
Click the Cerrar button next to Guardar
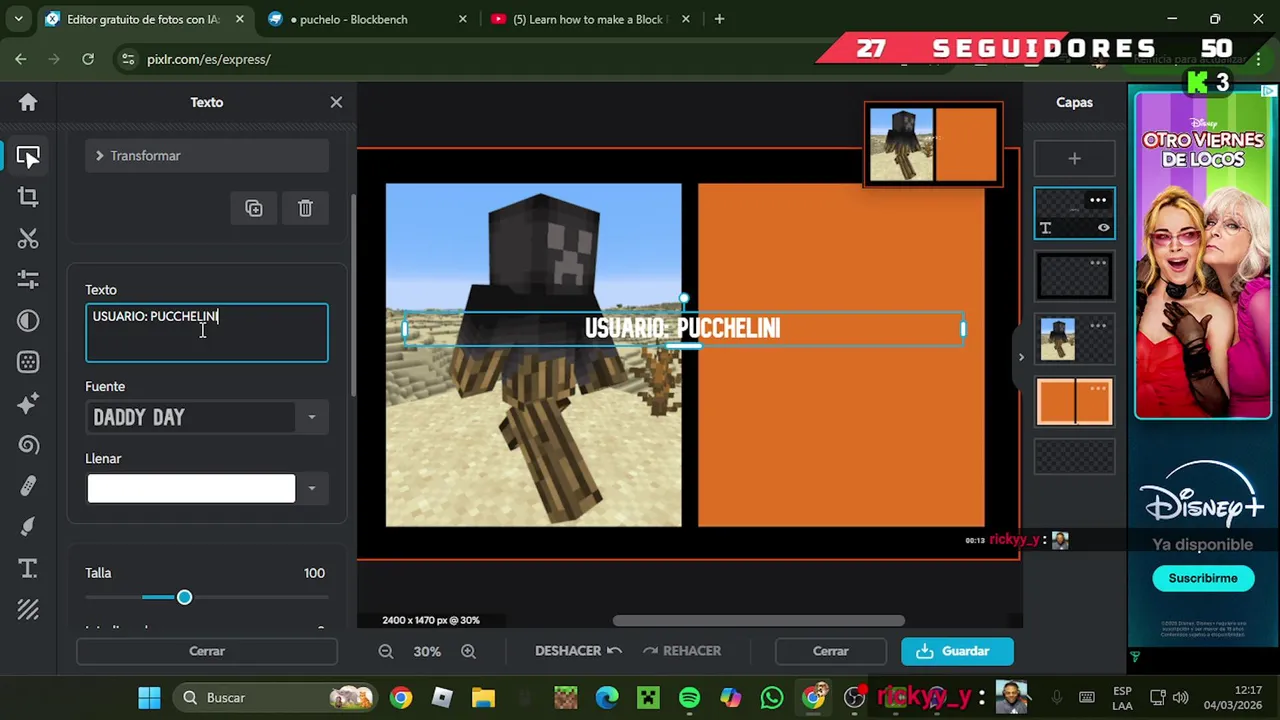point(830,651)
